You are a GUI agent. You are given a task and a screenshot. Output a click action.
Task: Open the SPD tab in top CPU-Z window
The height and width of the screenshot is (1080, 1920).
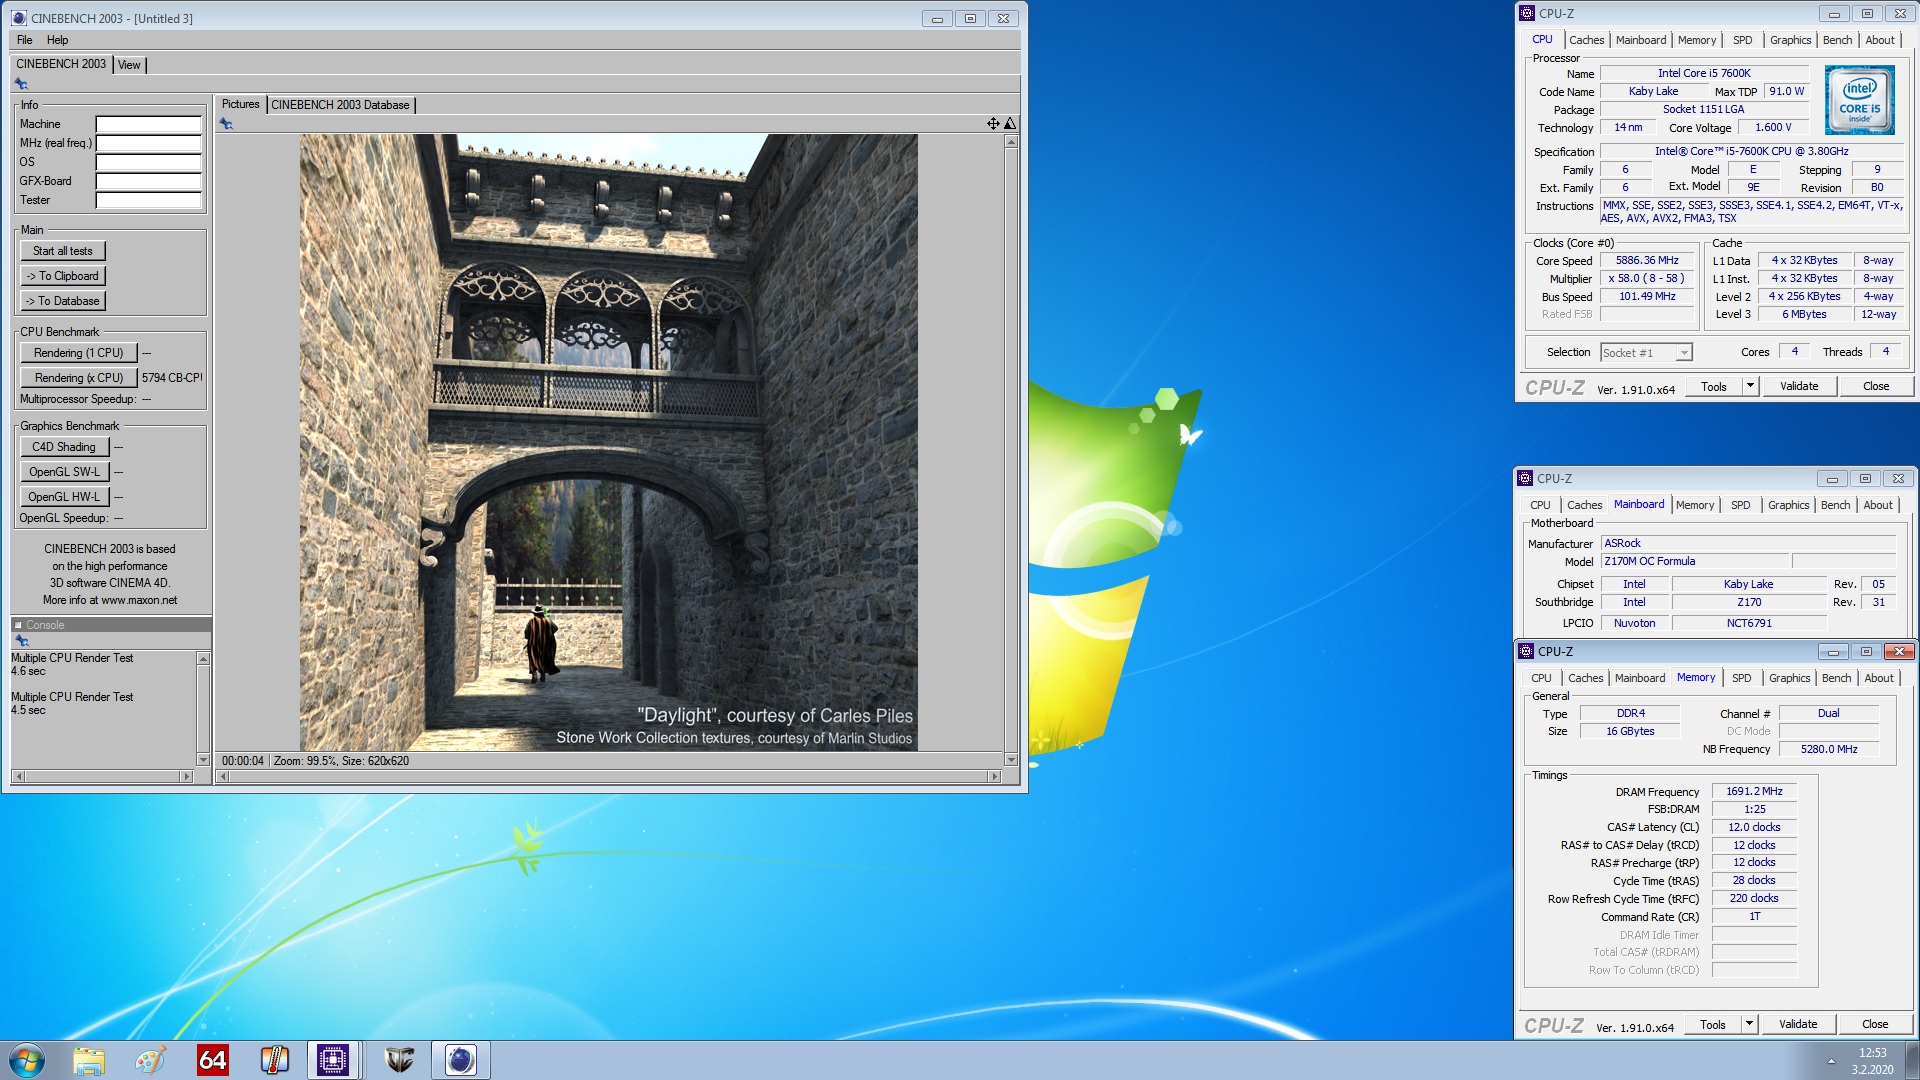tap(1743, 40)
